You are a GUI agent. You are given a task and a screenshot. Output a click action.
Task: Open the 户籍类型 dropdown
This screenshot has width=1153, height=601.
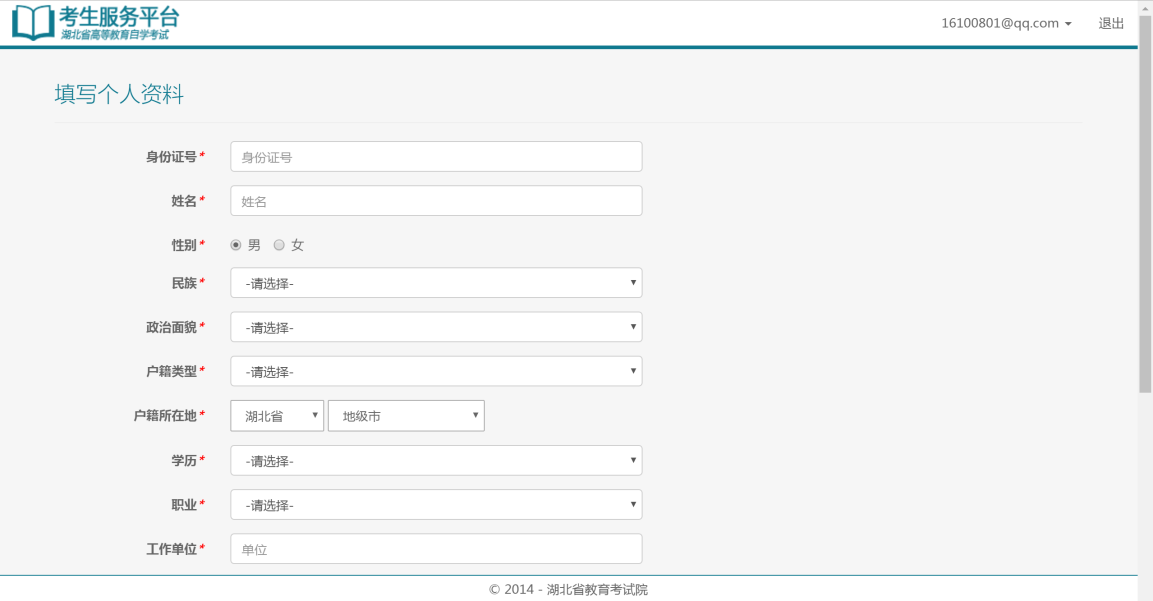pos(436,372)
